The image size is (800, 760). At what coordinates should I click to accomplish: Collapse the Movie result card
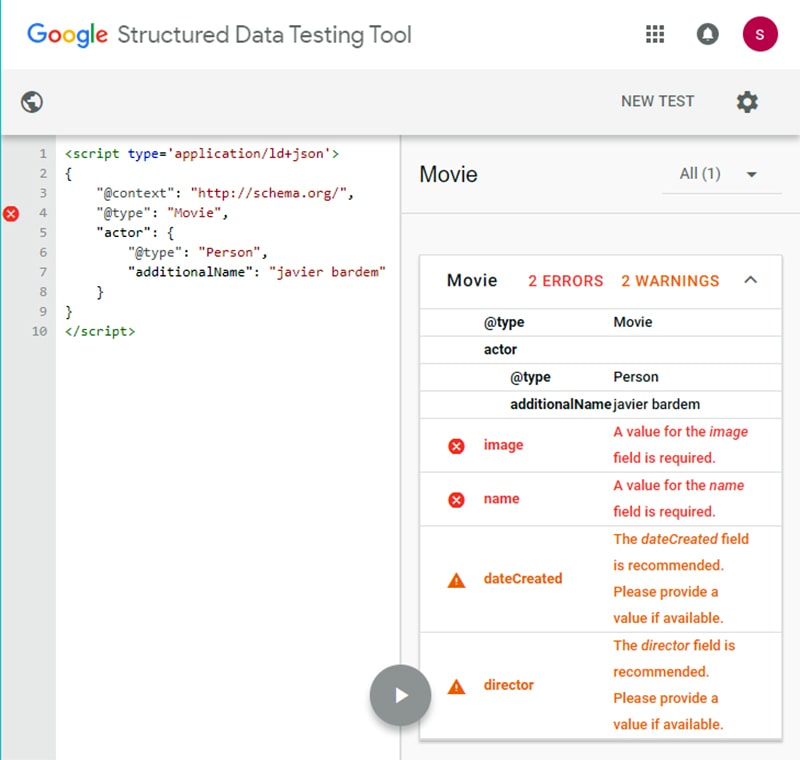click(x=751, y=280)
